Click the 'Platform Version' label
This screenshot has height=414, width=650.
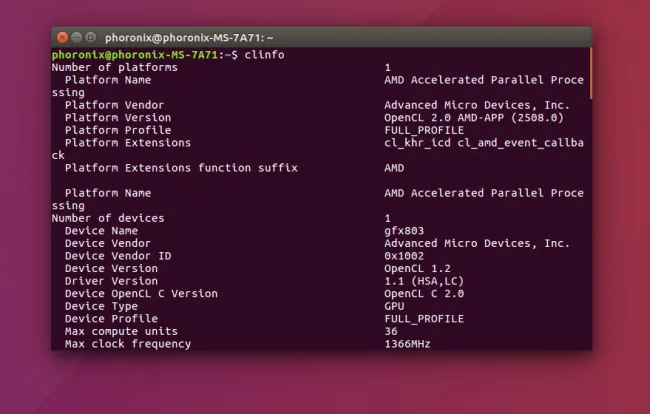[x=118, y=118]
